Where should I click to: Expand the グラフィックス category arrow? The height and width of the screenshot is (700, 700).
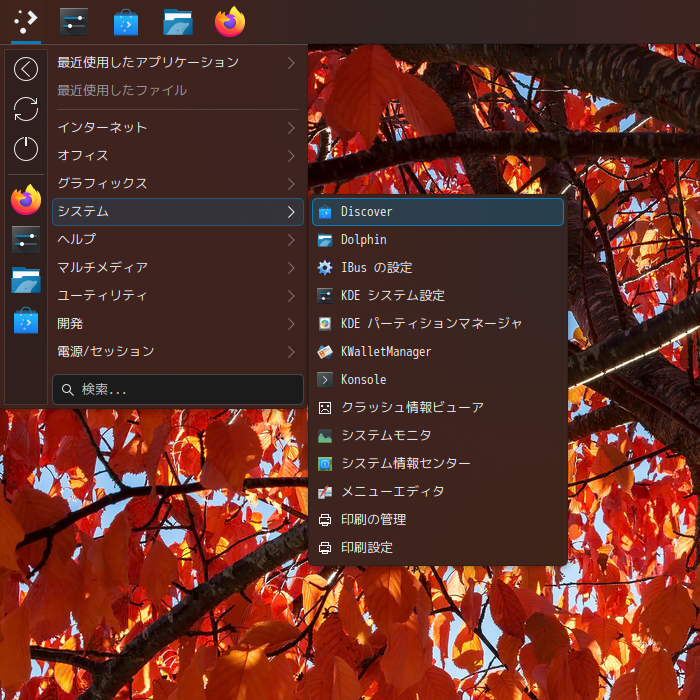[291, 184]
